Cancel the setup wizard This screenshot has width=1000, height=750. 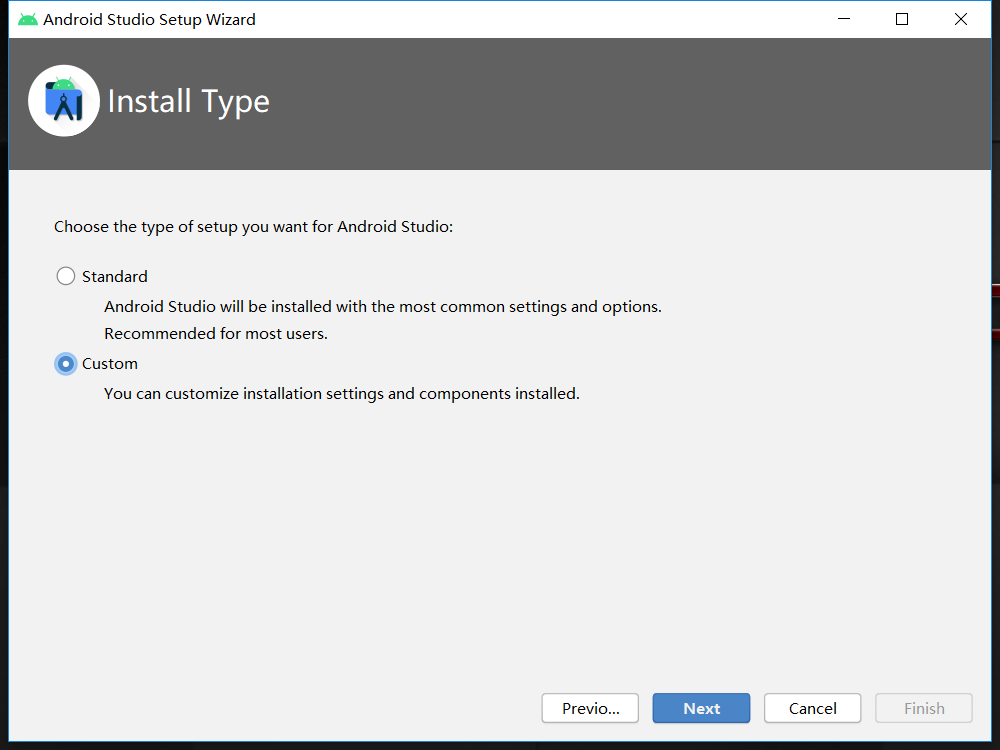pyautogui.click(x=812, y=708)
